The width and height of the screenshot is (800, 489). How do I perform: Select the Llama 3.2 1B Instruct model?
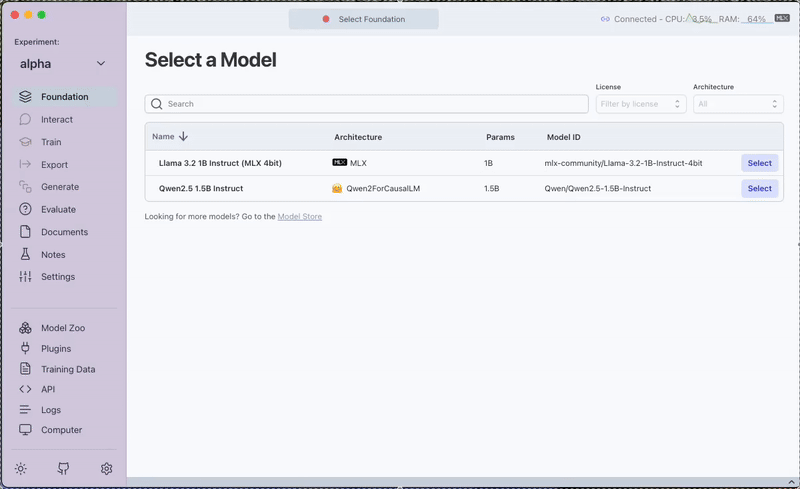(x=759, y=163)
